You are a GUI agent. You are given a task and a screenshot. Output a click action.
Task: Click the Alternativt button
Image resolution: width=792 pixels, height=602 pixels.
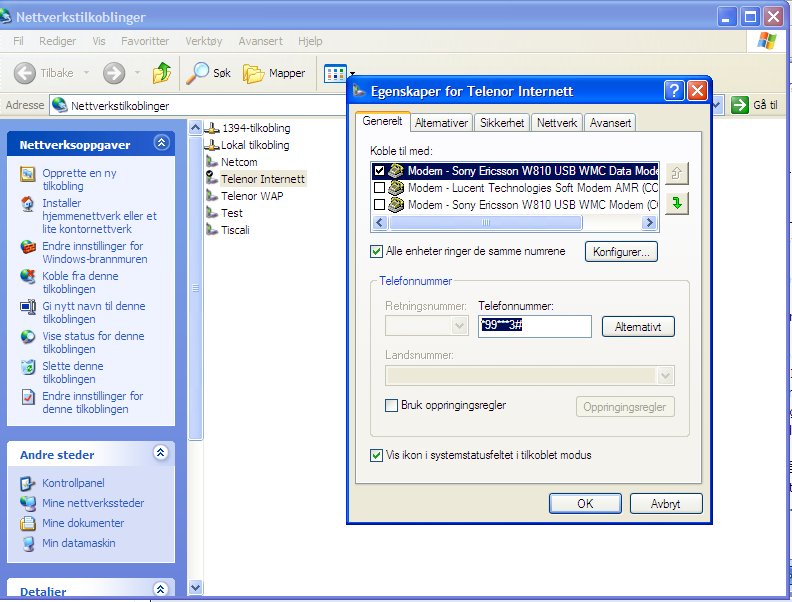638,327
